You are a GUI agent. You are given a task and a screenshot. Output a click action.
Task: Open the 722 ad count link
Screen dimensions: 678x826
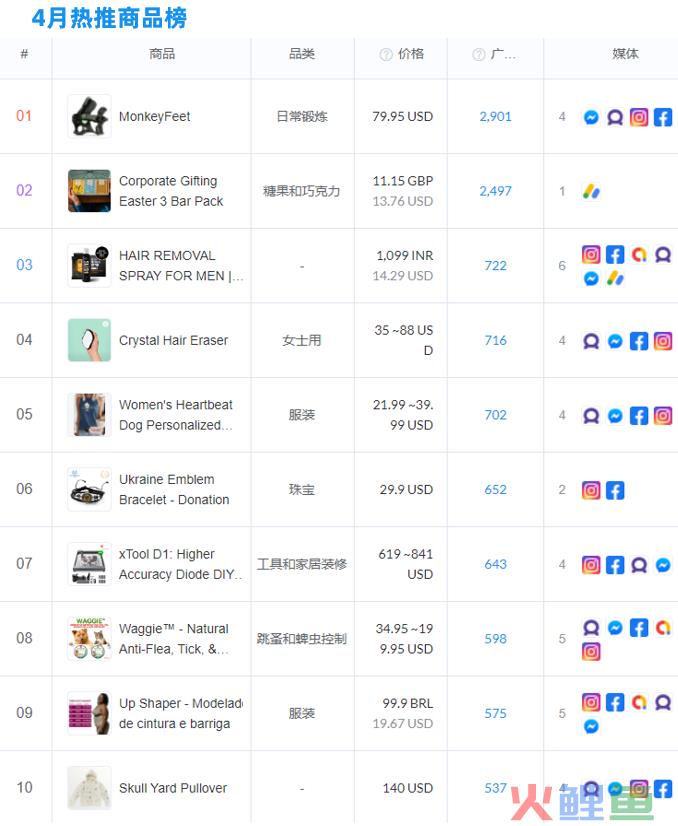(495, 266)
